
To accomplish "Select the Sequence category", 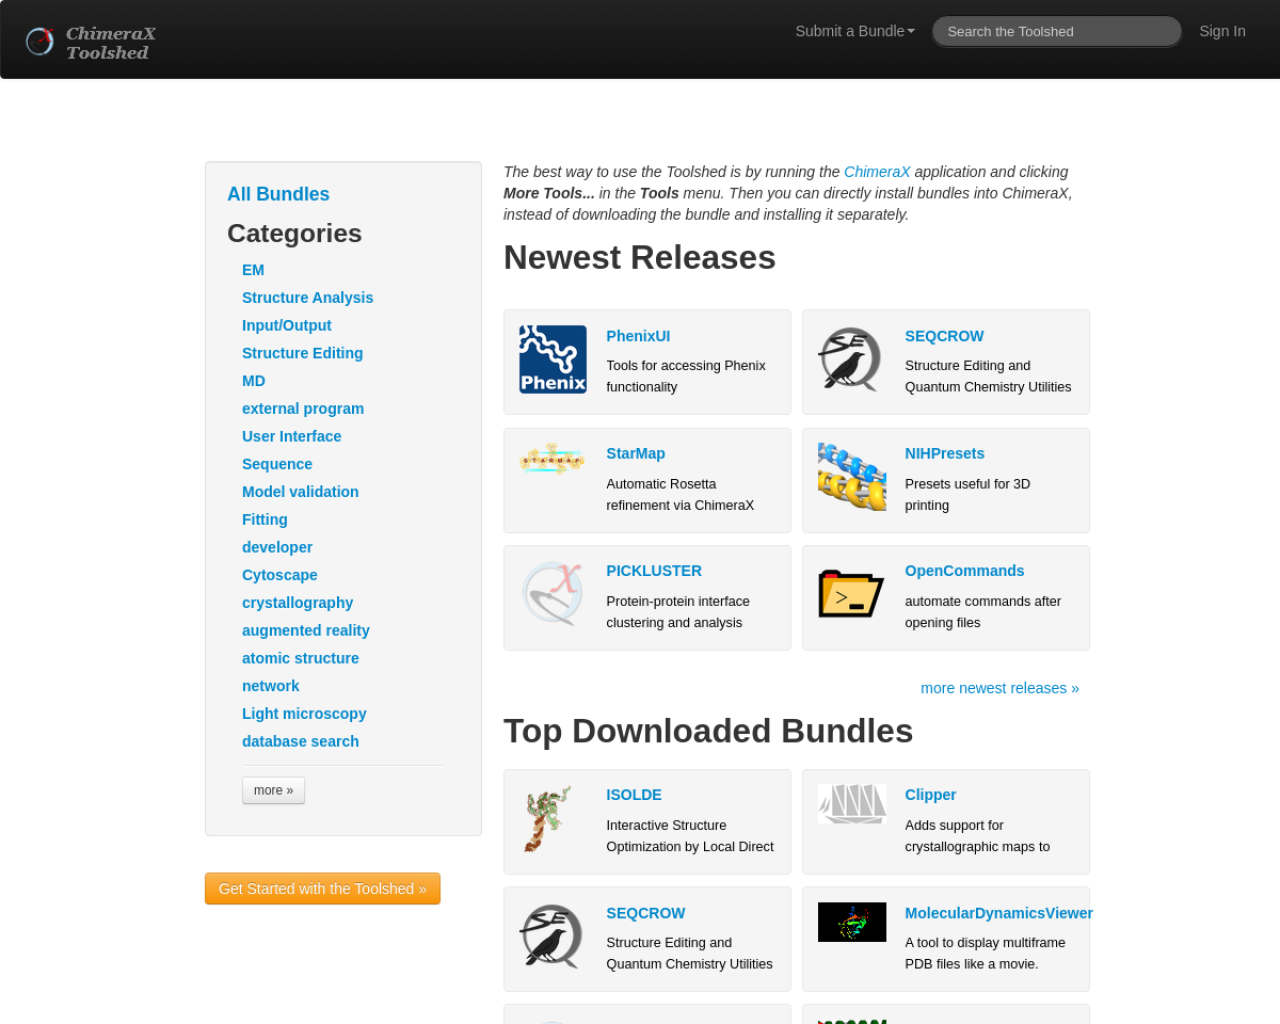I will [277, 464].
